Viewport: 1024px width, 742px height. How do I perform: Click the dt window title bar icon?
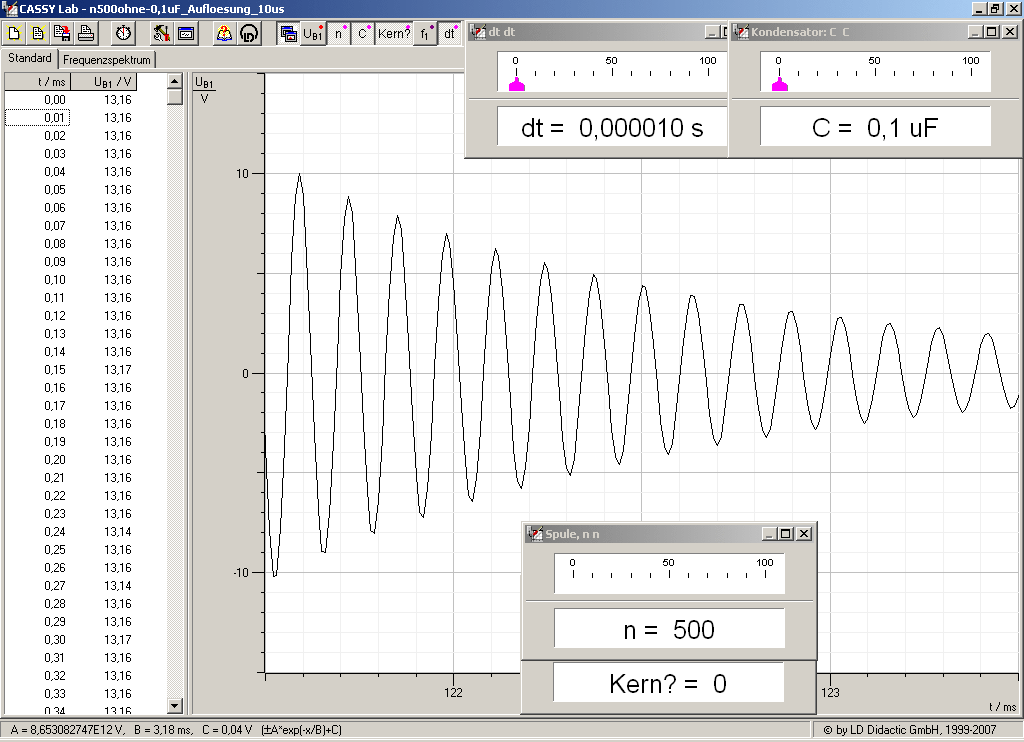pyautogui.click(x=479, y=32)
